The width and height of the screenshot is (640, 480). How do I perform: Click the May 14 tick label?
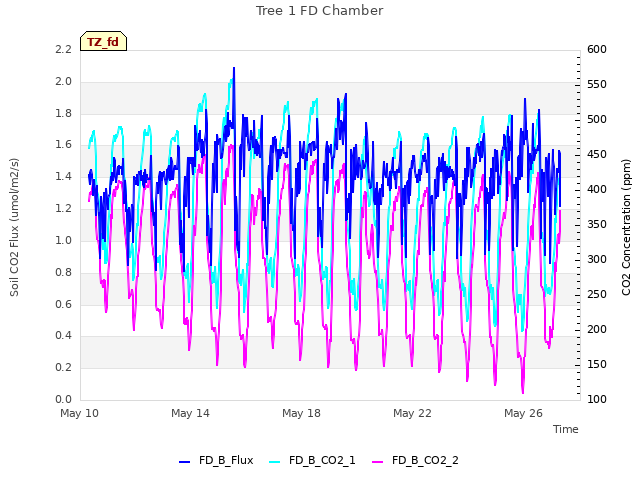click(190, 413)
